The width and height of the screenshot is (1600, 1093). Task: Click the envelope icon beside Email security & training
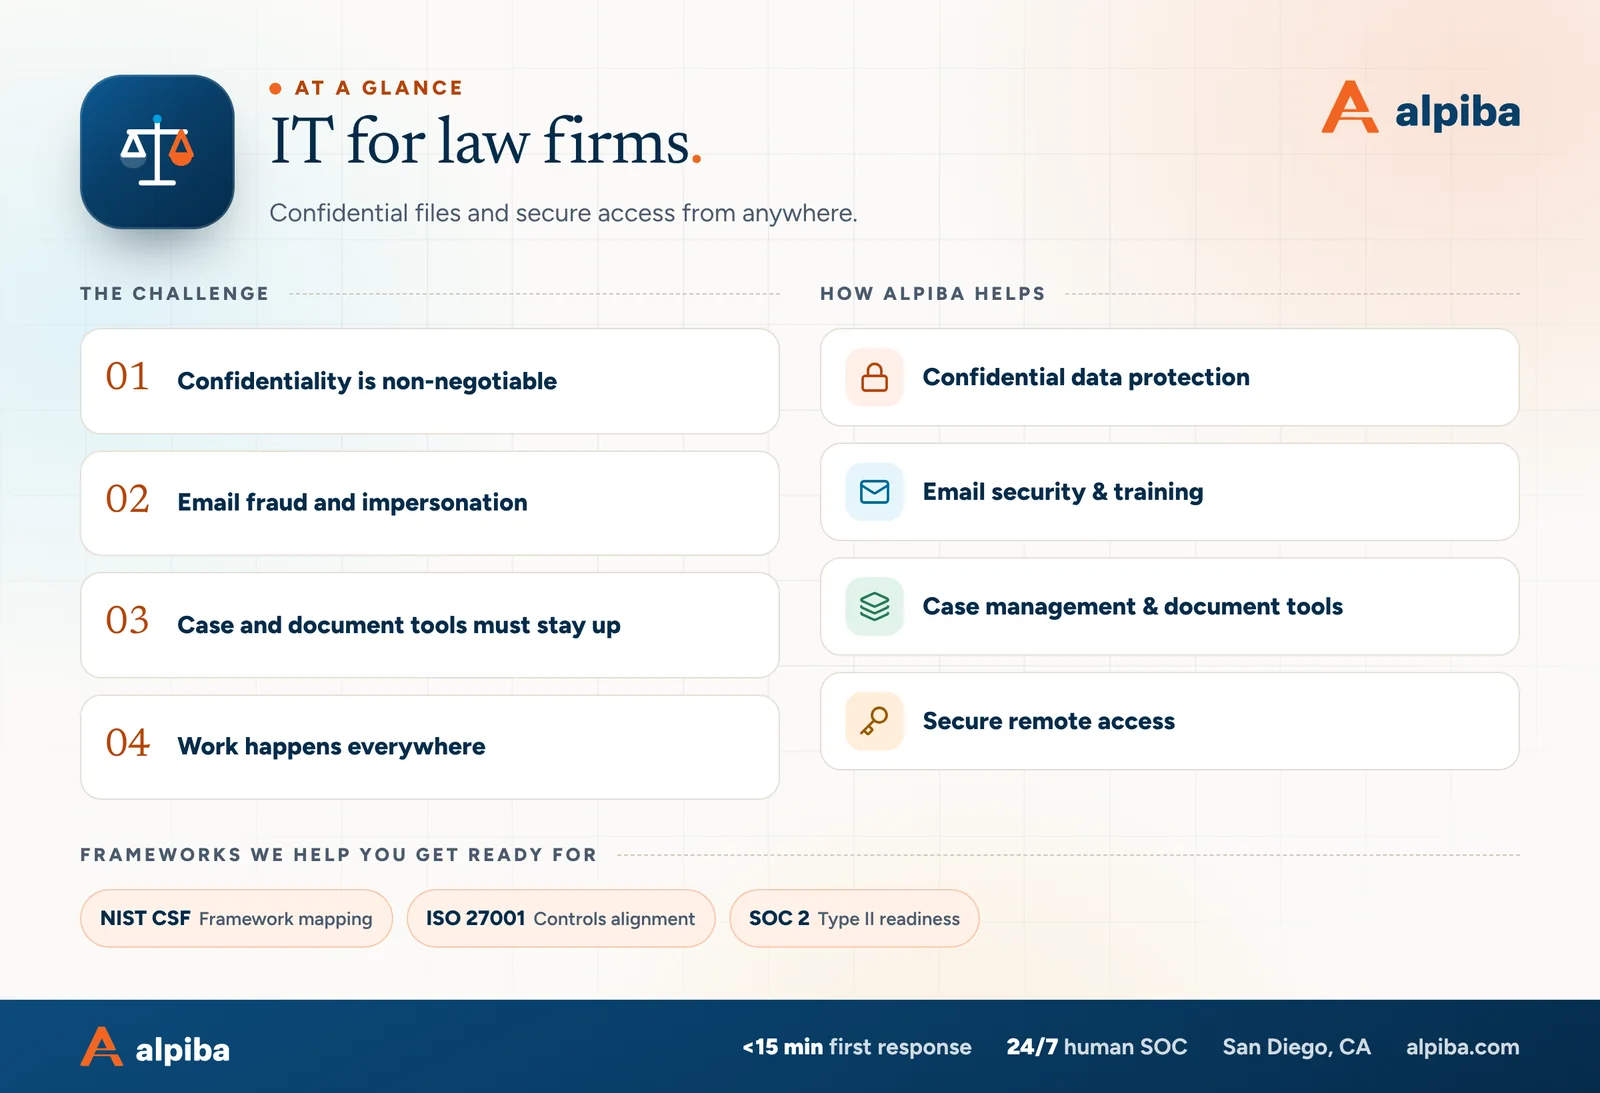(x=875, y=492)
